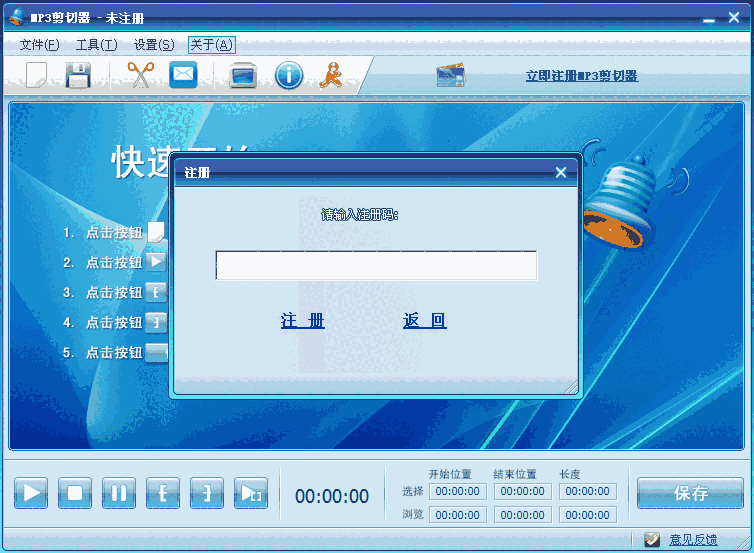Close the 注册 dialog
The width and height of the screenshot is (754, 553).
561,172
